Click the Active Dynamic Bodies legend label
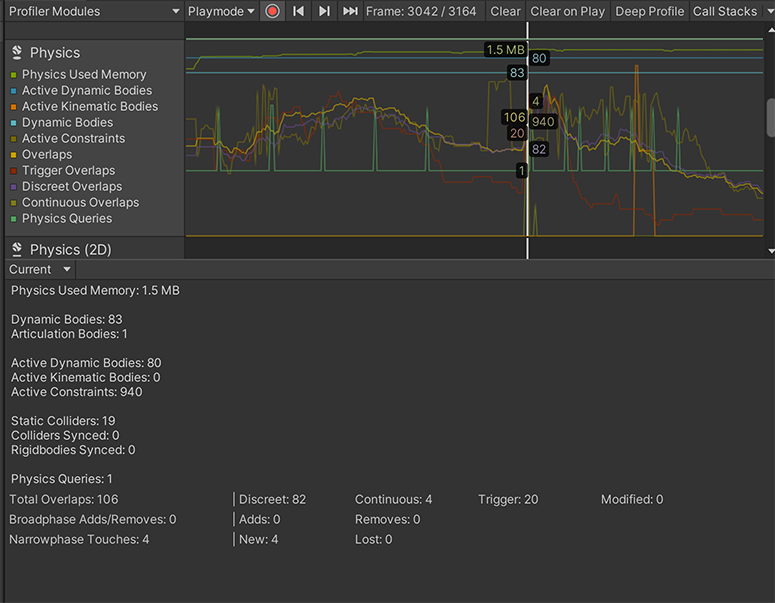 click(87, 90)
